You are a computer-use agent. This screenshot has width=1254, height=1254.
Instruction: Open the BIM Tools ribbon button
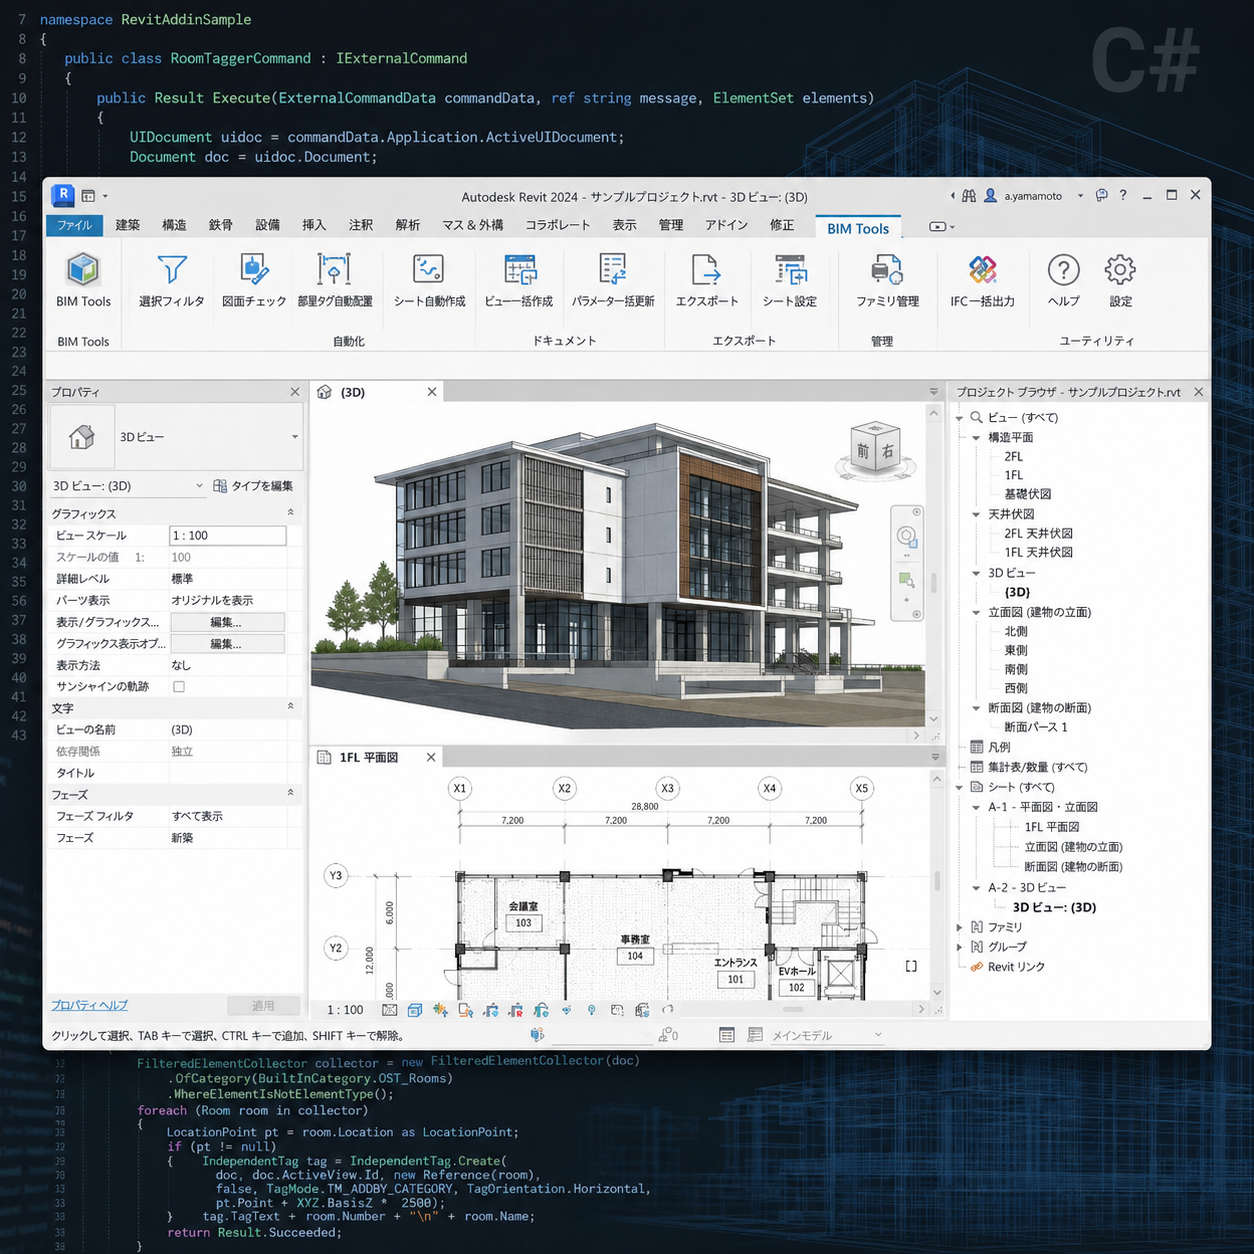83,279
